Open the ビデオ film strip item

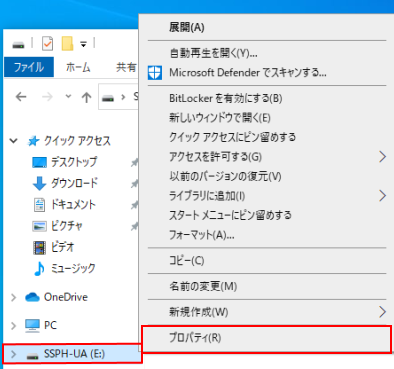point(54,247)
